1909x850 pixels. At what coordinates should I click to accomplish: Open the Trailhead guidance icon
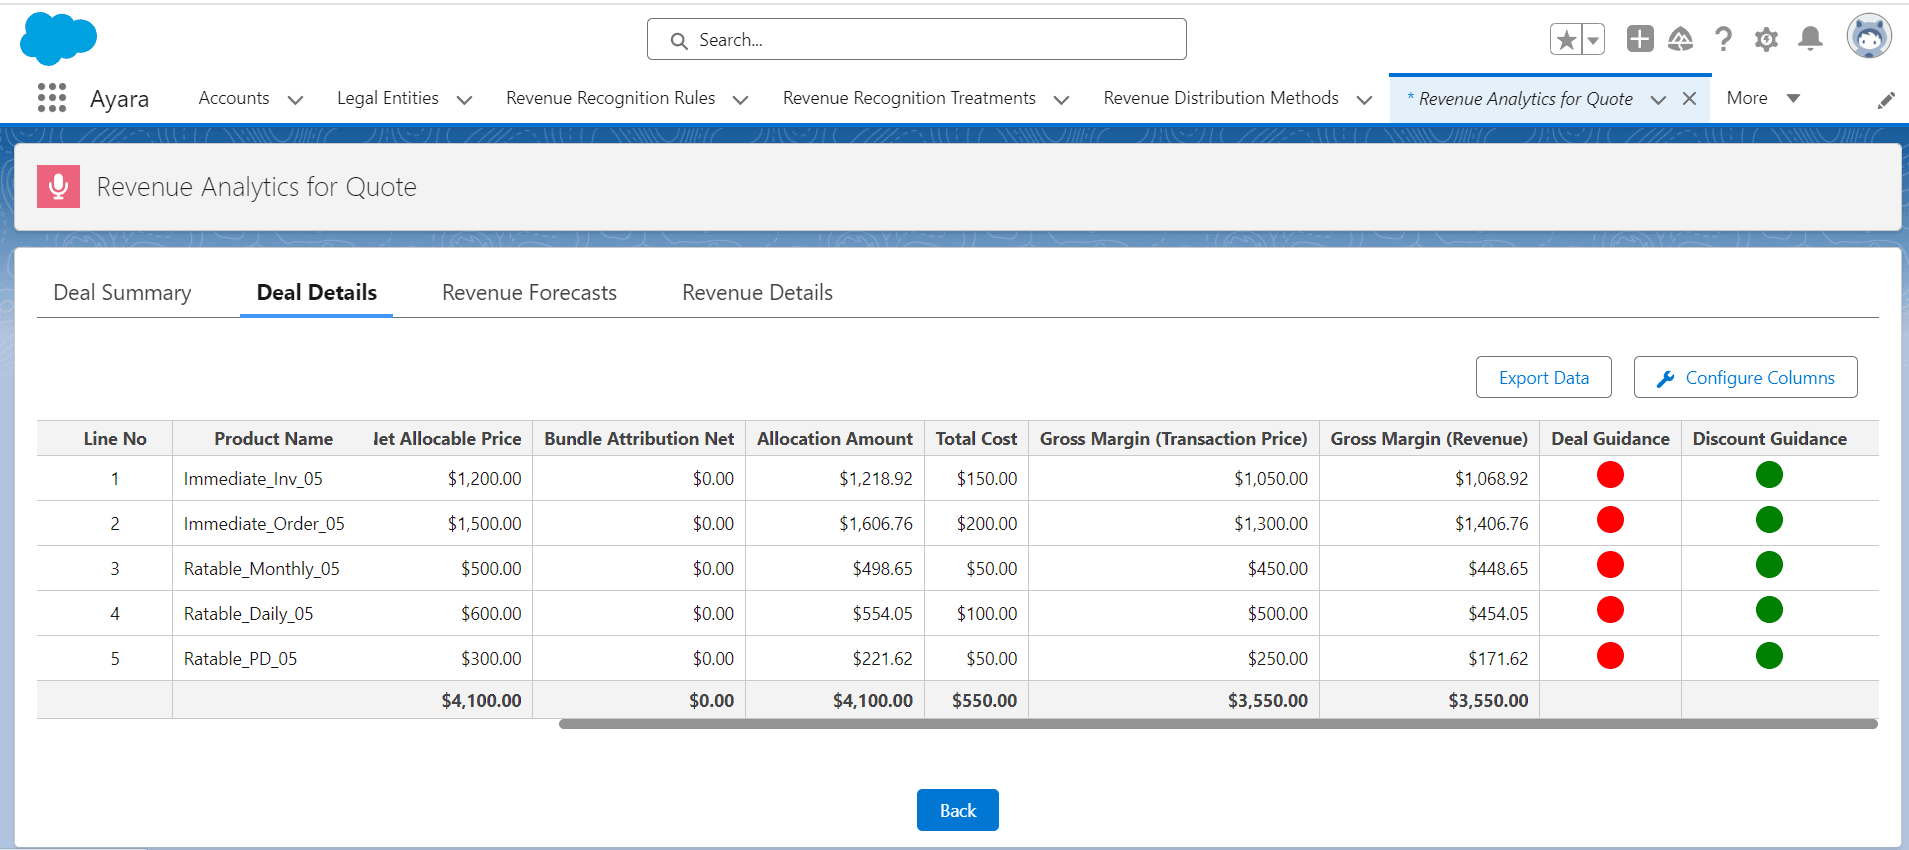(1681, 39)
